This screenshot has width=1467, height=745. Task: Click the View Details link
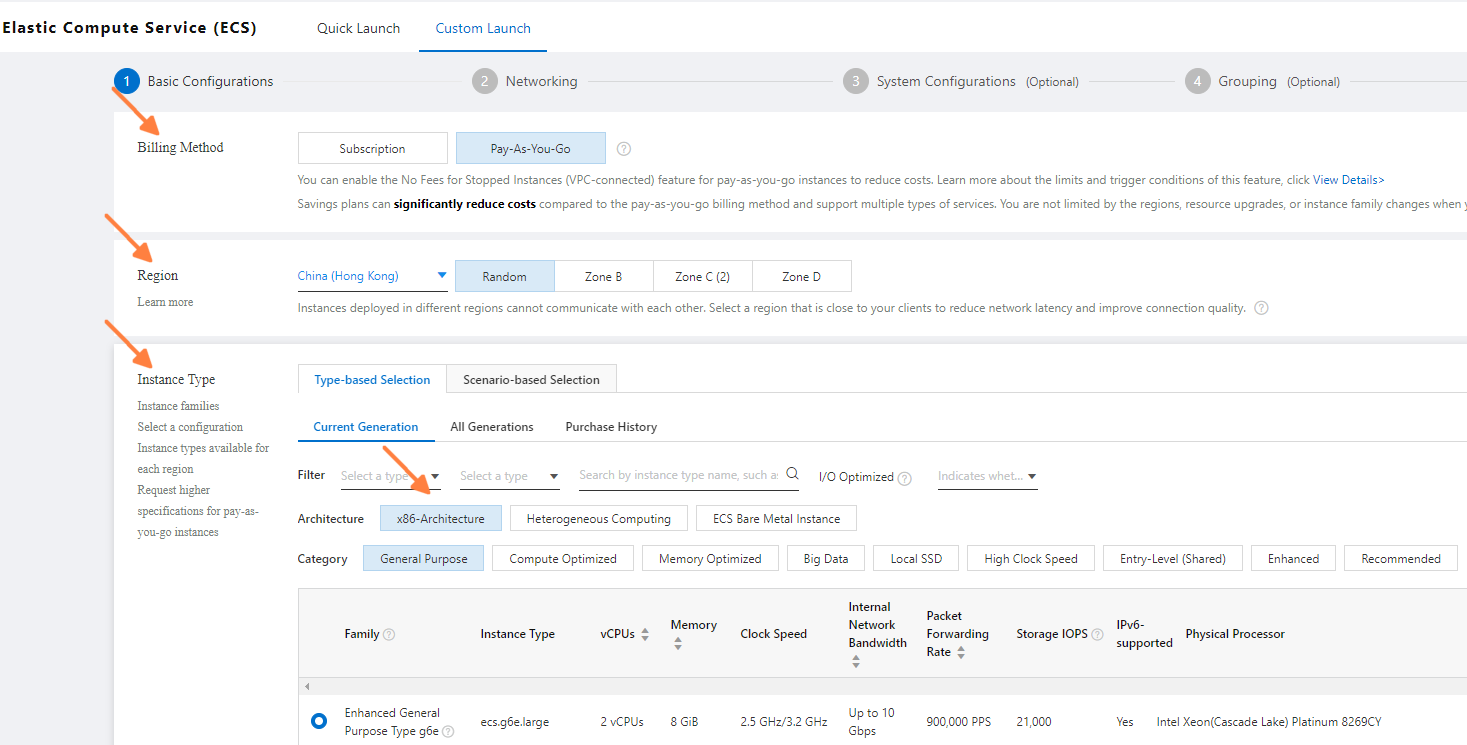point(1348,180)
